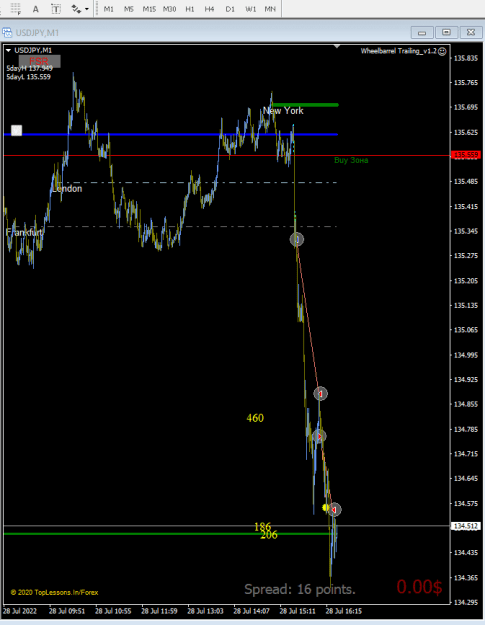Click the trade circle marker near 134.855
Screen dimensions: 485x625
320,394
